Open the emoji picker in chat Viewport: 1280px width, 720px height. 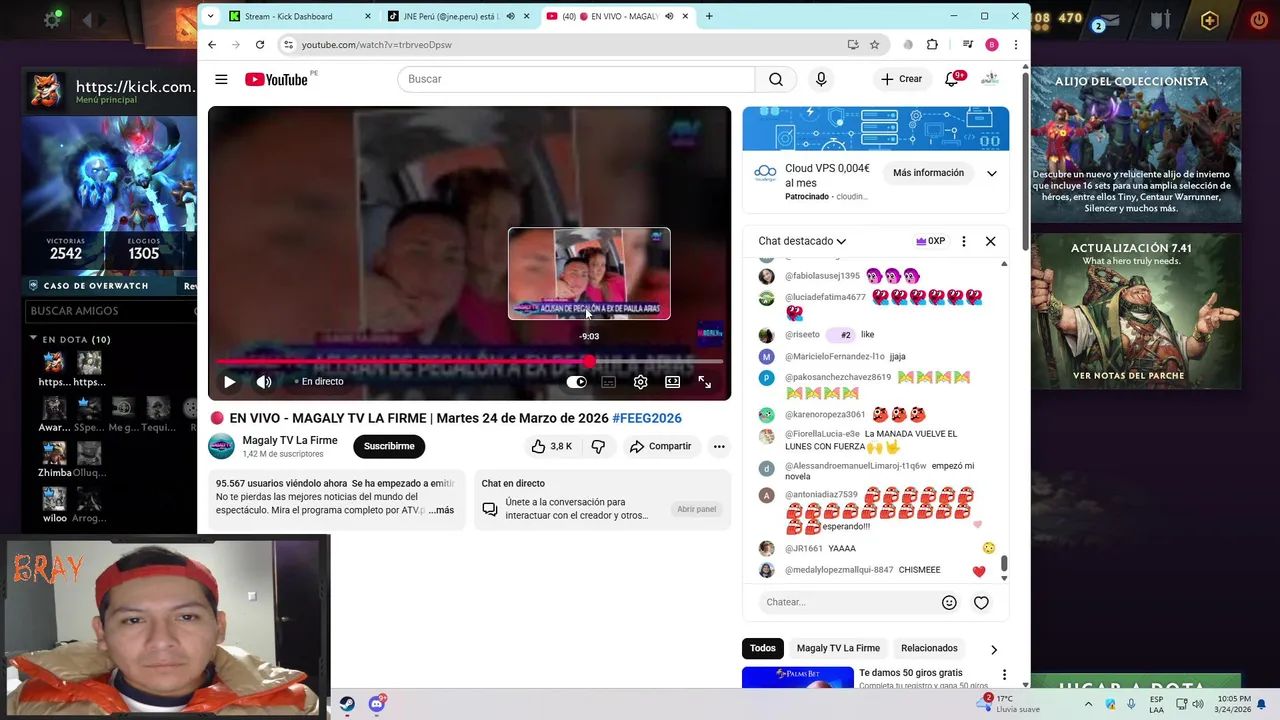coord(949,602)
